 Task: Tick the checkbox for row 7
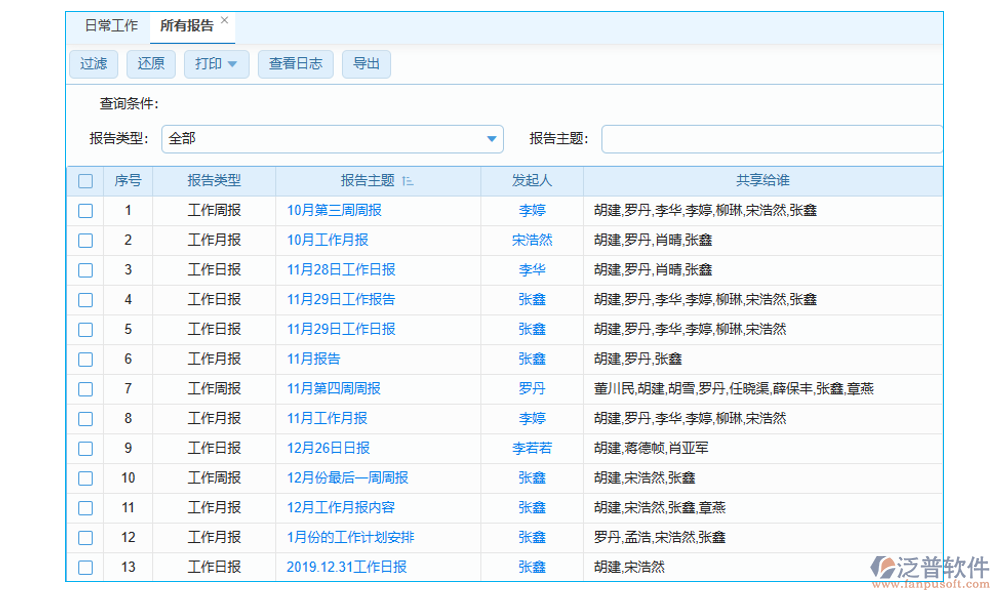click(85, 389)
